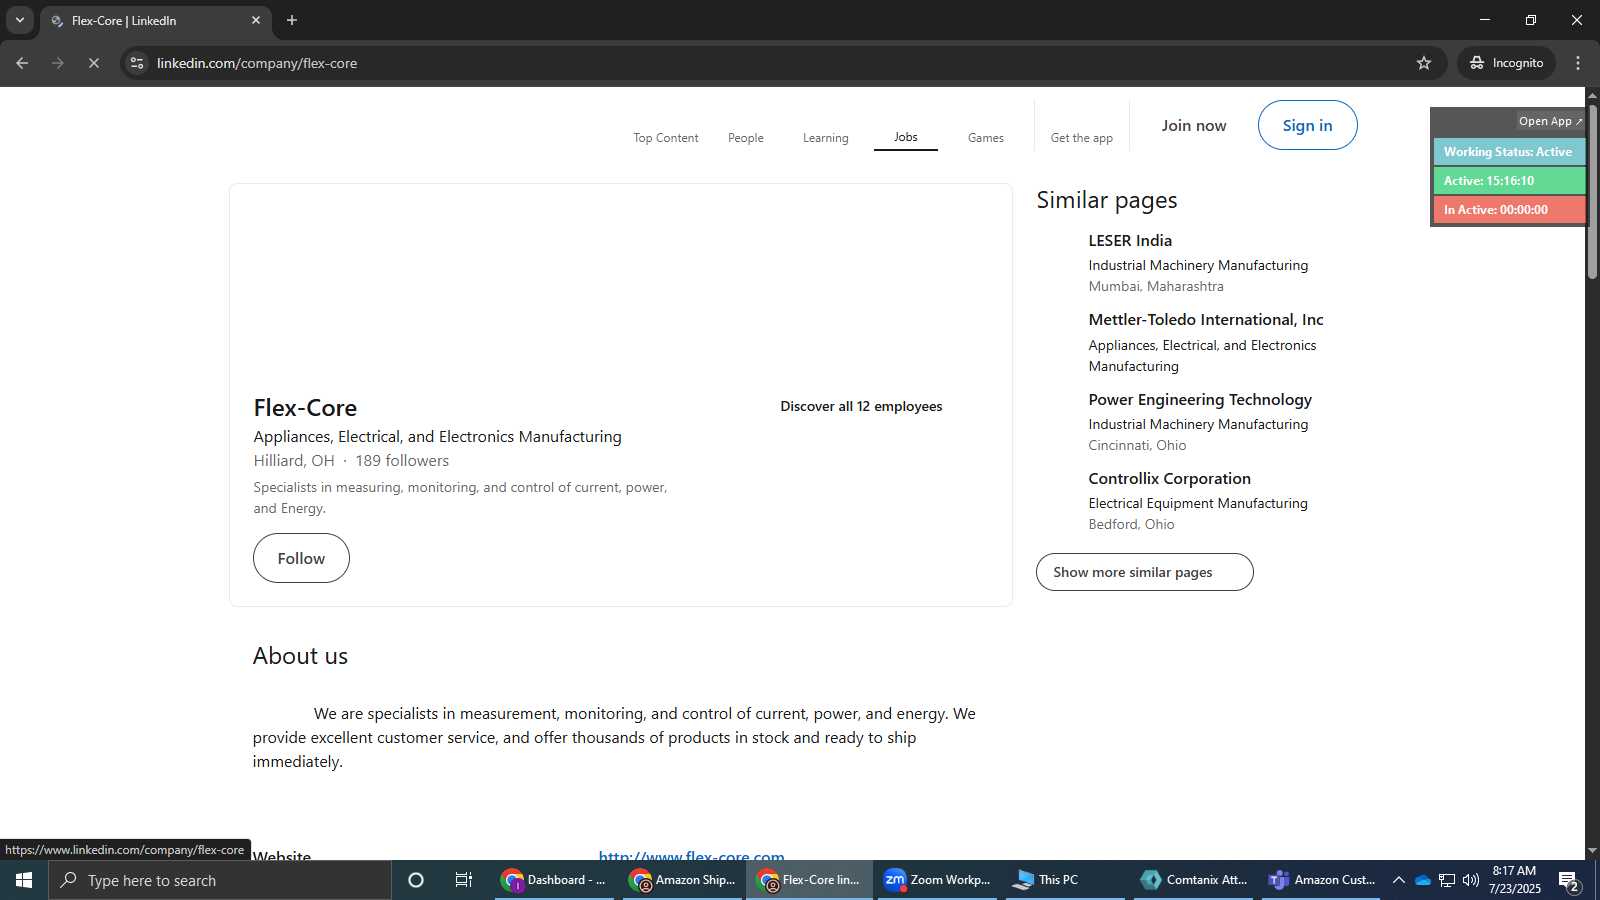The image size is (1600, 900).
Task: Stop loading the page
Action: tap(93, 63)
